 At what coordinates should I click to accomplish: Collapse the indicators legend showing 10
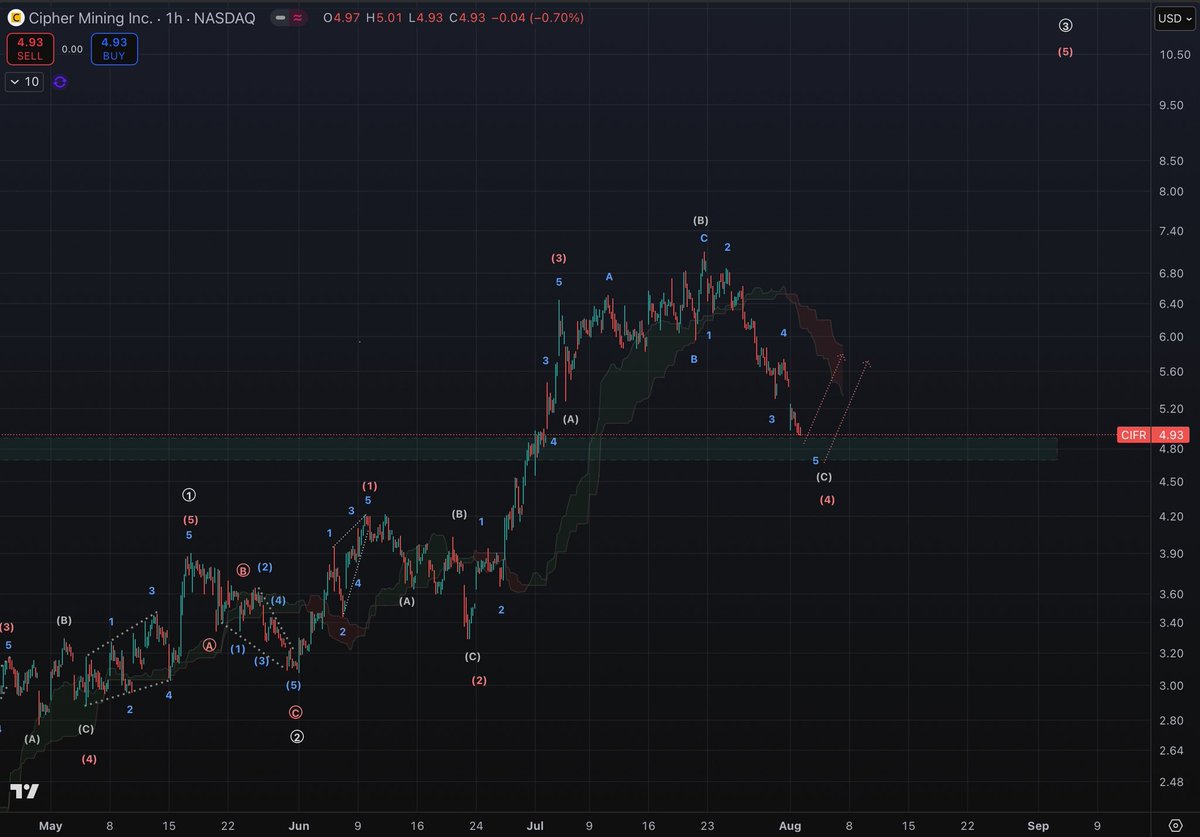[x=25, y=82]
